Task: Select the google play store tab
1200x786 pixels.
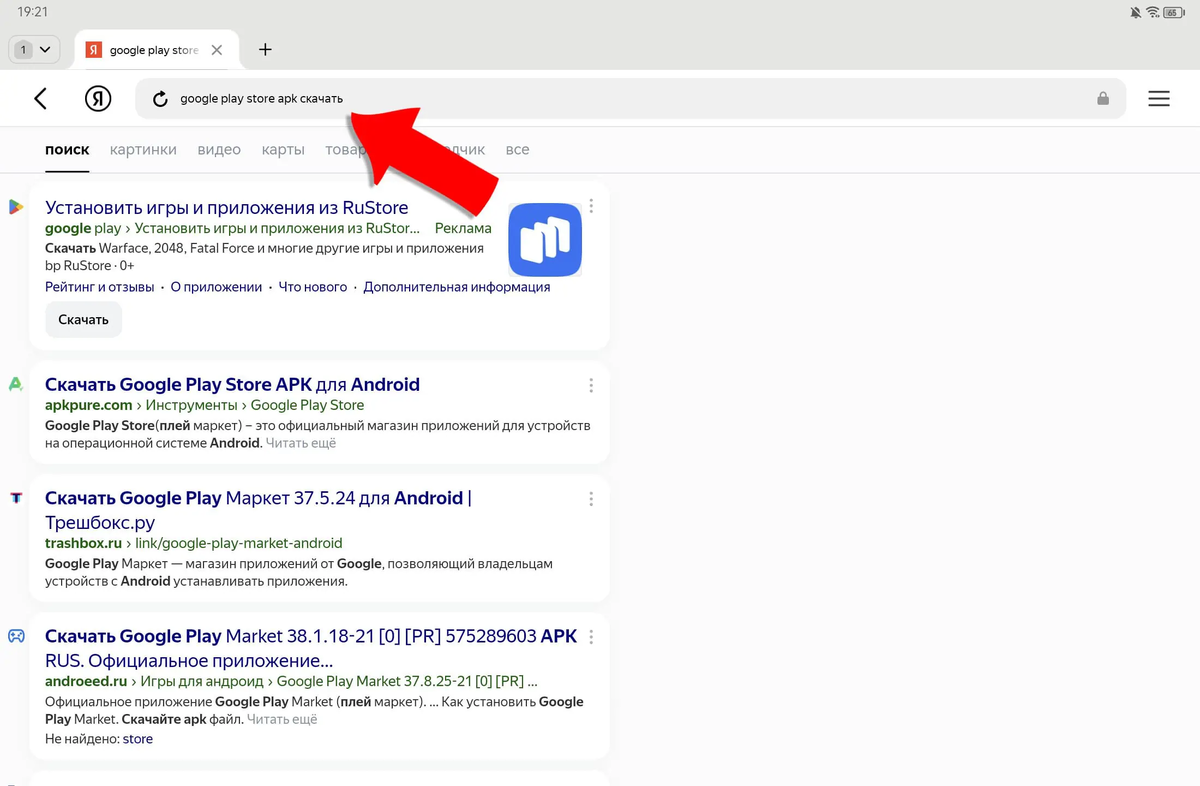Action: 155,50
